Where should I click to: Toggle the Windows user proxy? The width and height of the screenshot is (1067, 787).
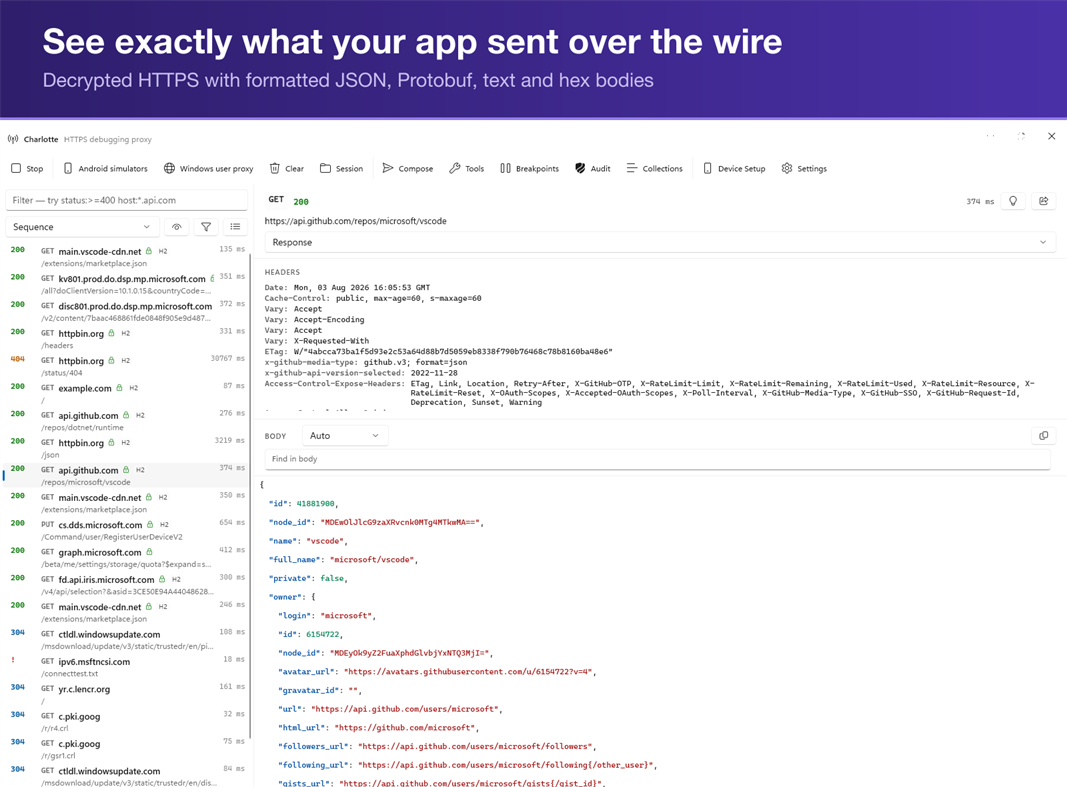(x=208, y=169)
